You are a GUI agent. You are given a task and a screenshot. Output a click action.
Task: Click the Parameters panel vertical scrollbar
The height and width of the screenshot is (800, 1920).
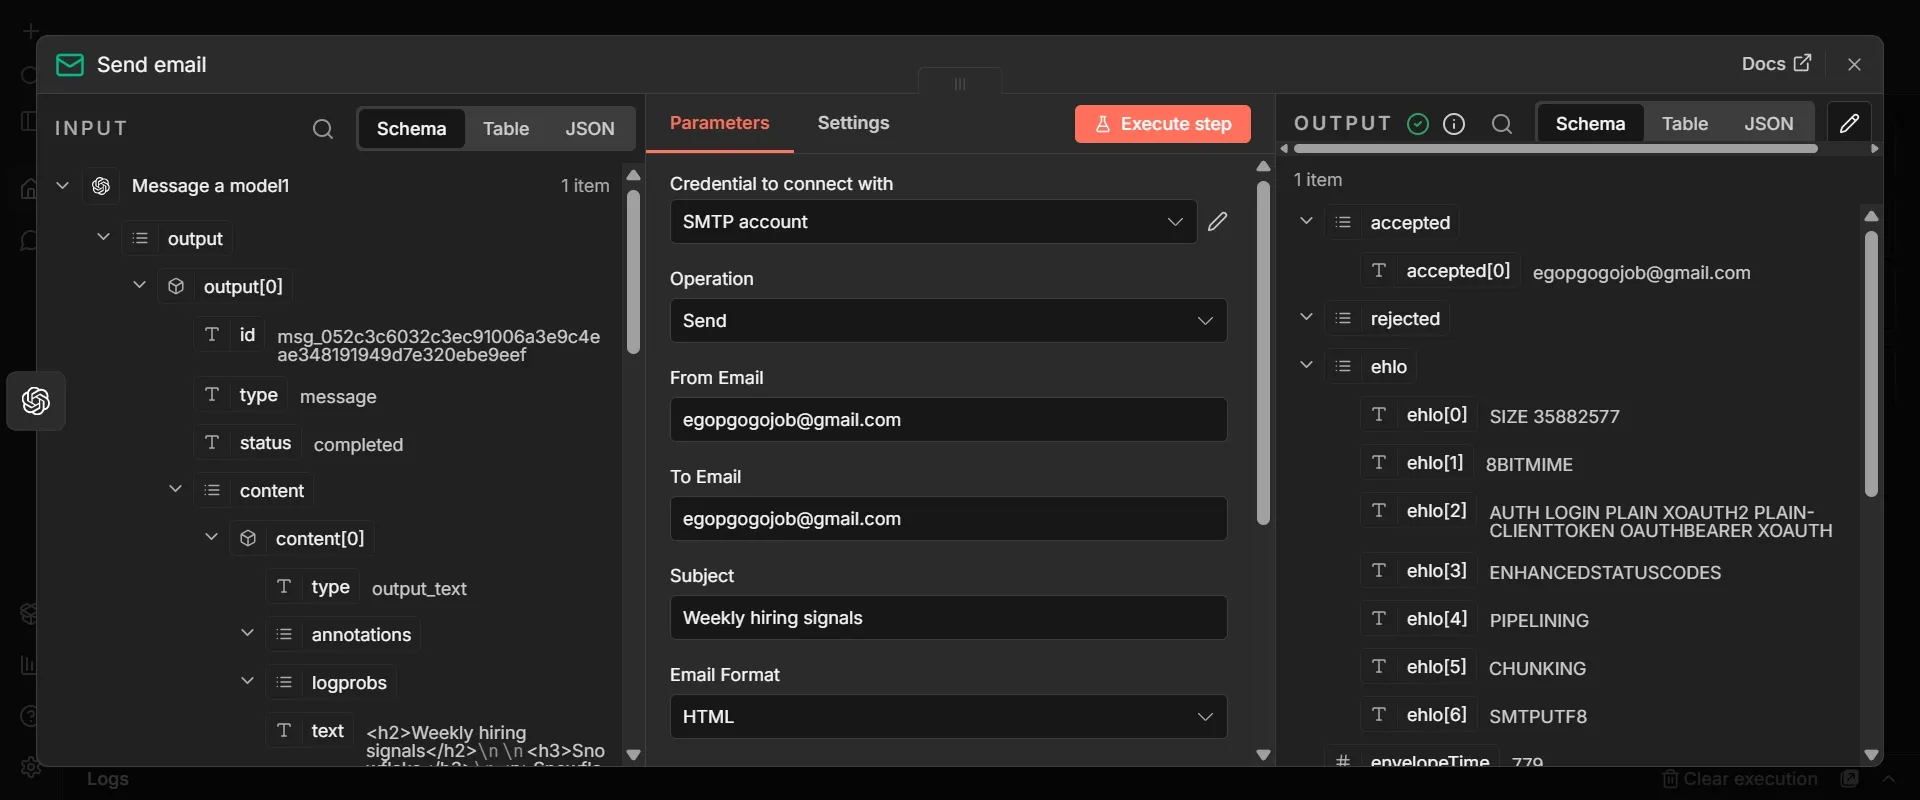pyautogui.click(x=1263, y=353)
